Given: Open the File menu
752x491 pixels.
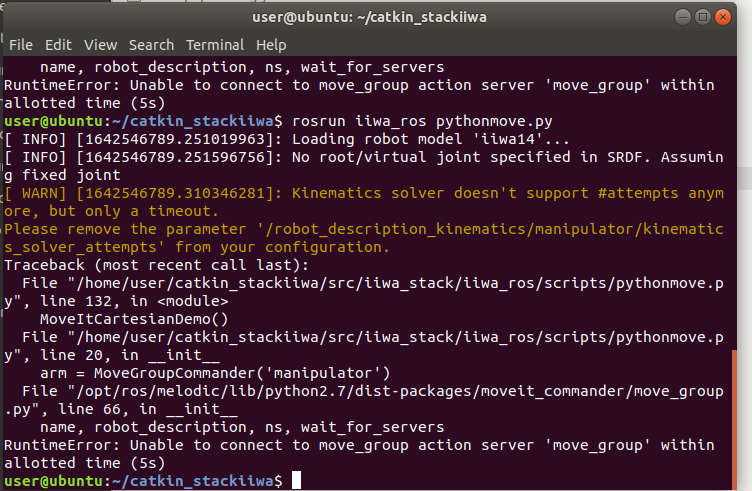Looking at the screenshot, I should tap(21, 45).
